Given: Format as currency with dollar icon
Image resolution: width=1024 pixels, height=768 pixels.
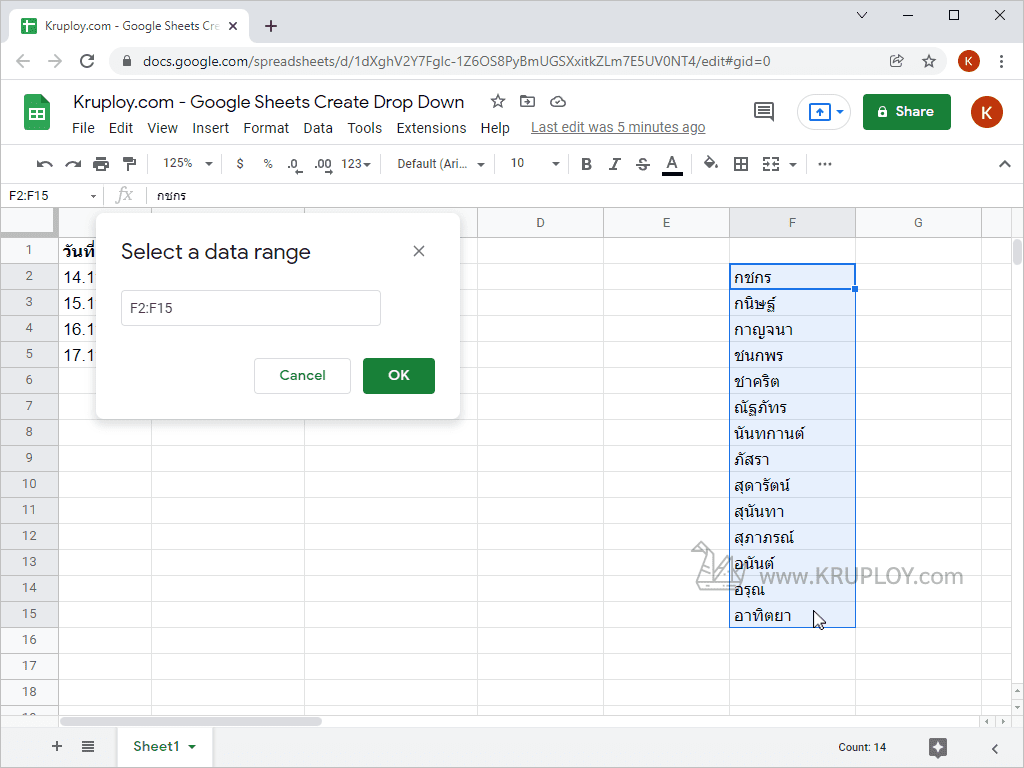Looking at the screenshot, I should click(x=240, y=164).
